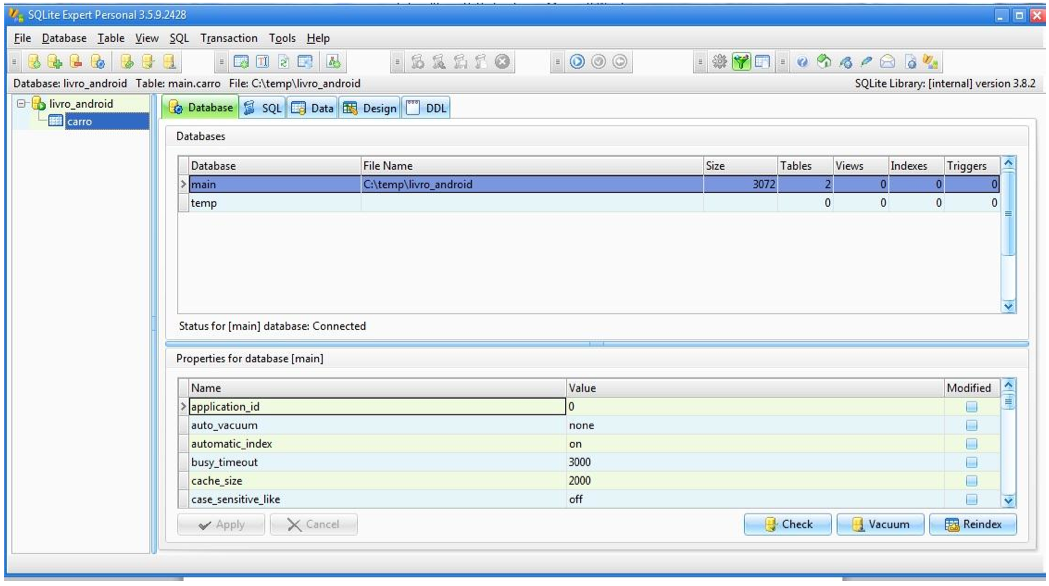This screenshot has height=586, width=1049.
Task: Click Databases grid scroll-down arrow
Action: (x=1008, y=306)
